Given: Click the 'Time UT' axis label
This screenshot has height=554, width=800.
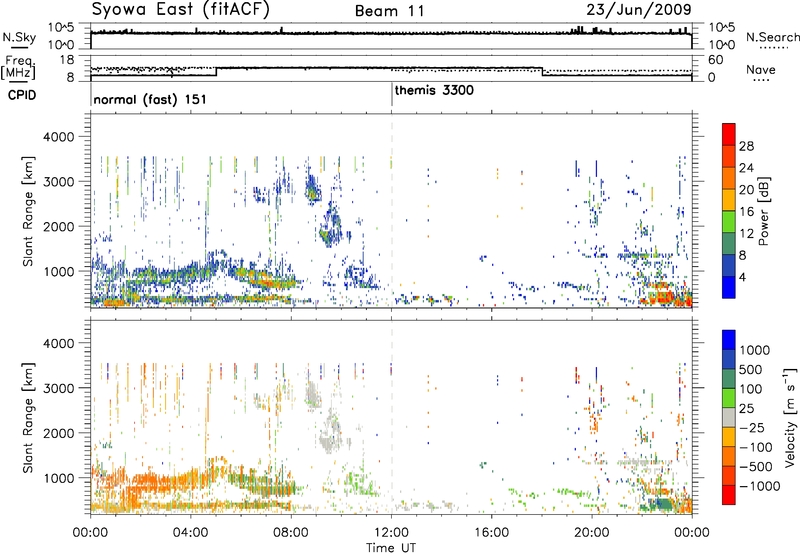Looking at the screenshot, I should [x=391, y=547].
